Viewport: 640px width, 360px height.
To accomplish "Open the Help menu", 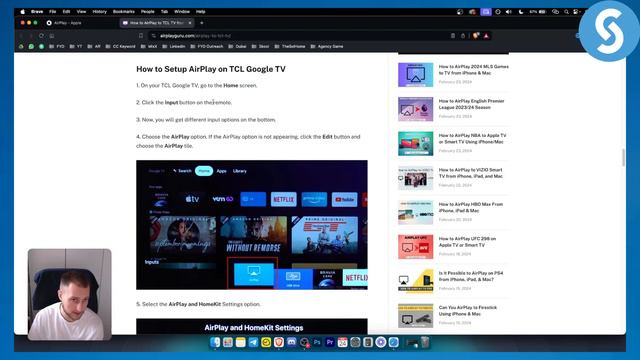I will coord(200,12).
